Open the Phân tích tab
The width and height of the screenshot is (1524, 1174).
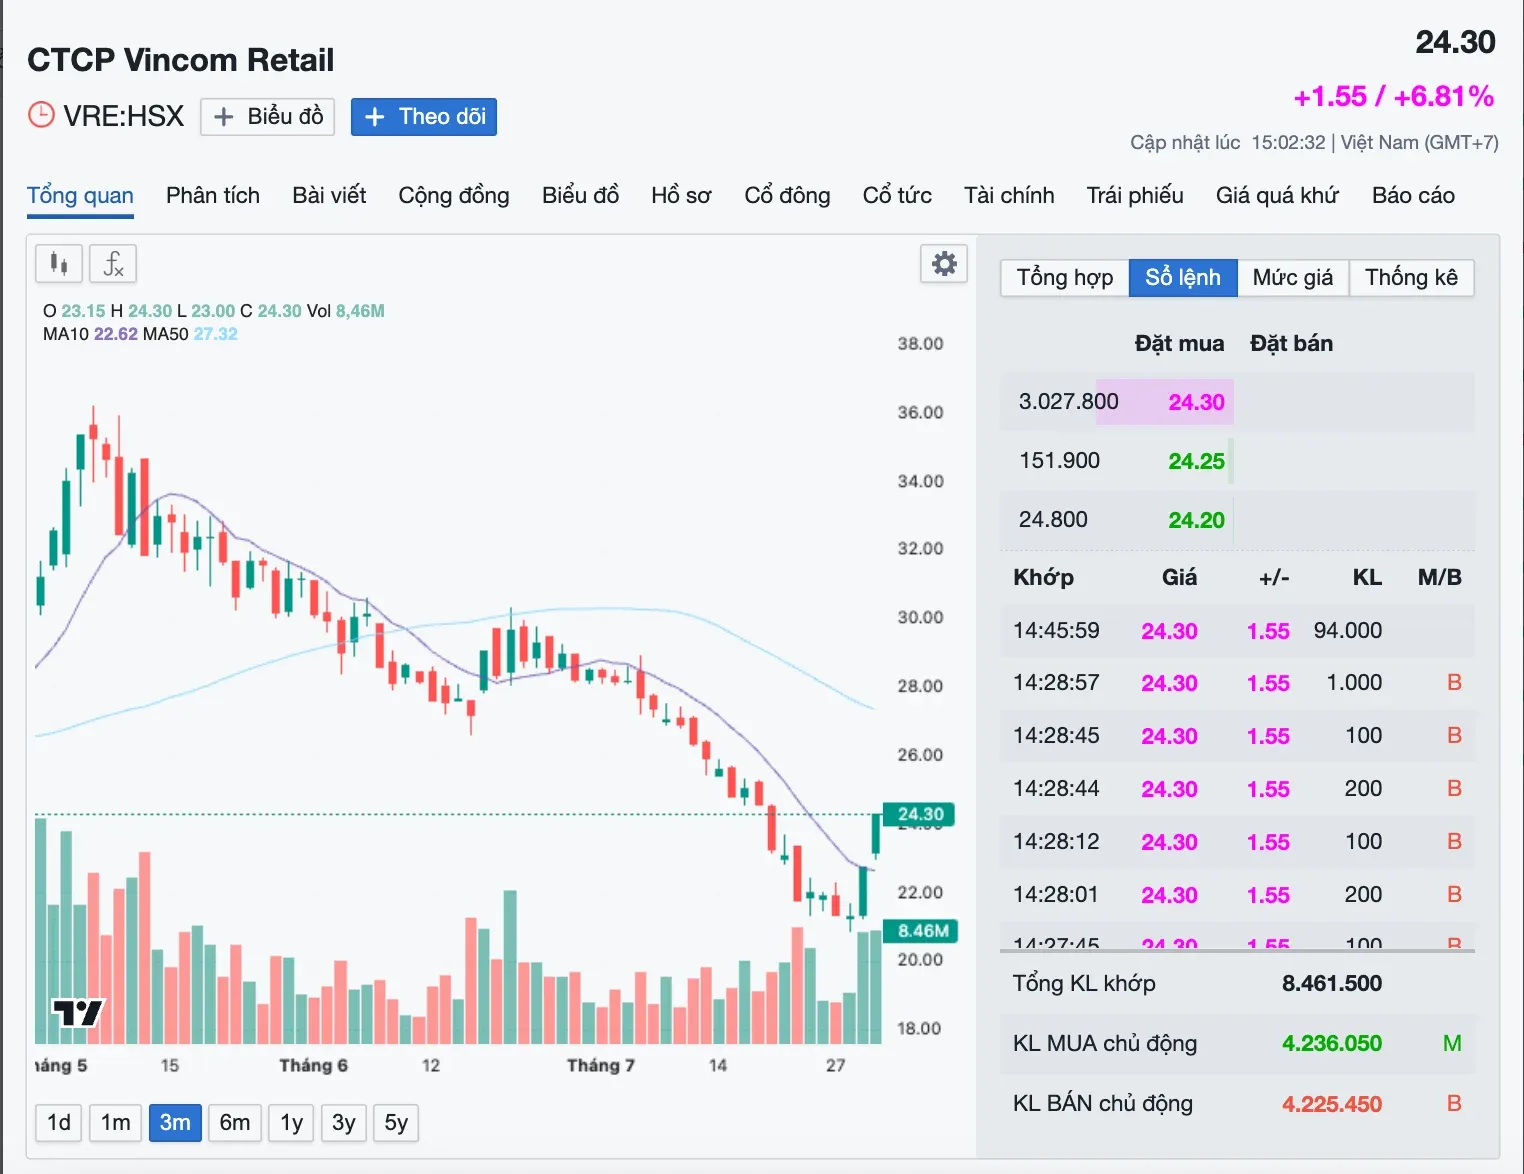[x=213, y=195]
